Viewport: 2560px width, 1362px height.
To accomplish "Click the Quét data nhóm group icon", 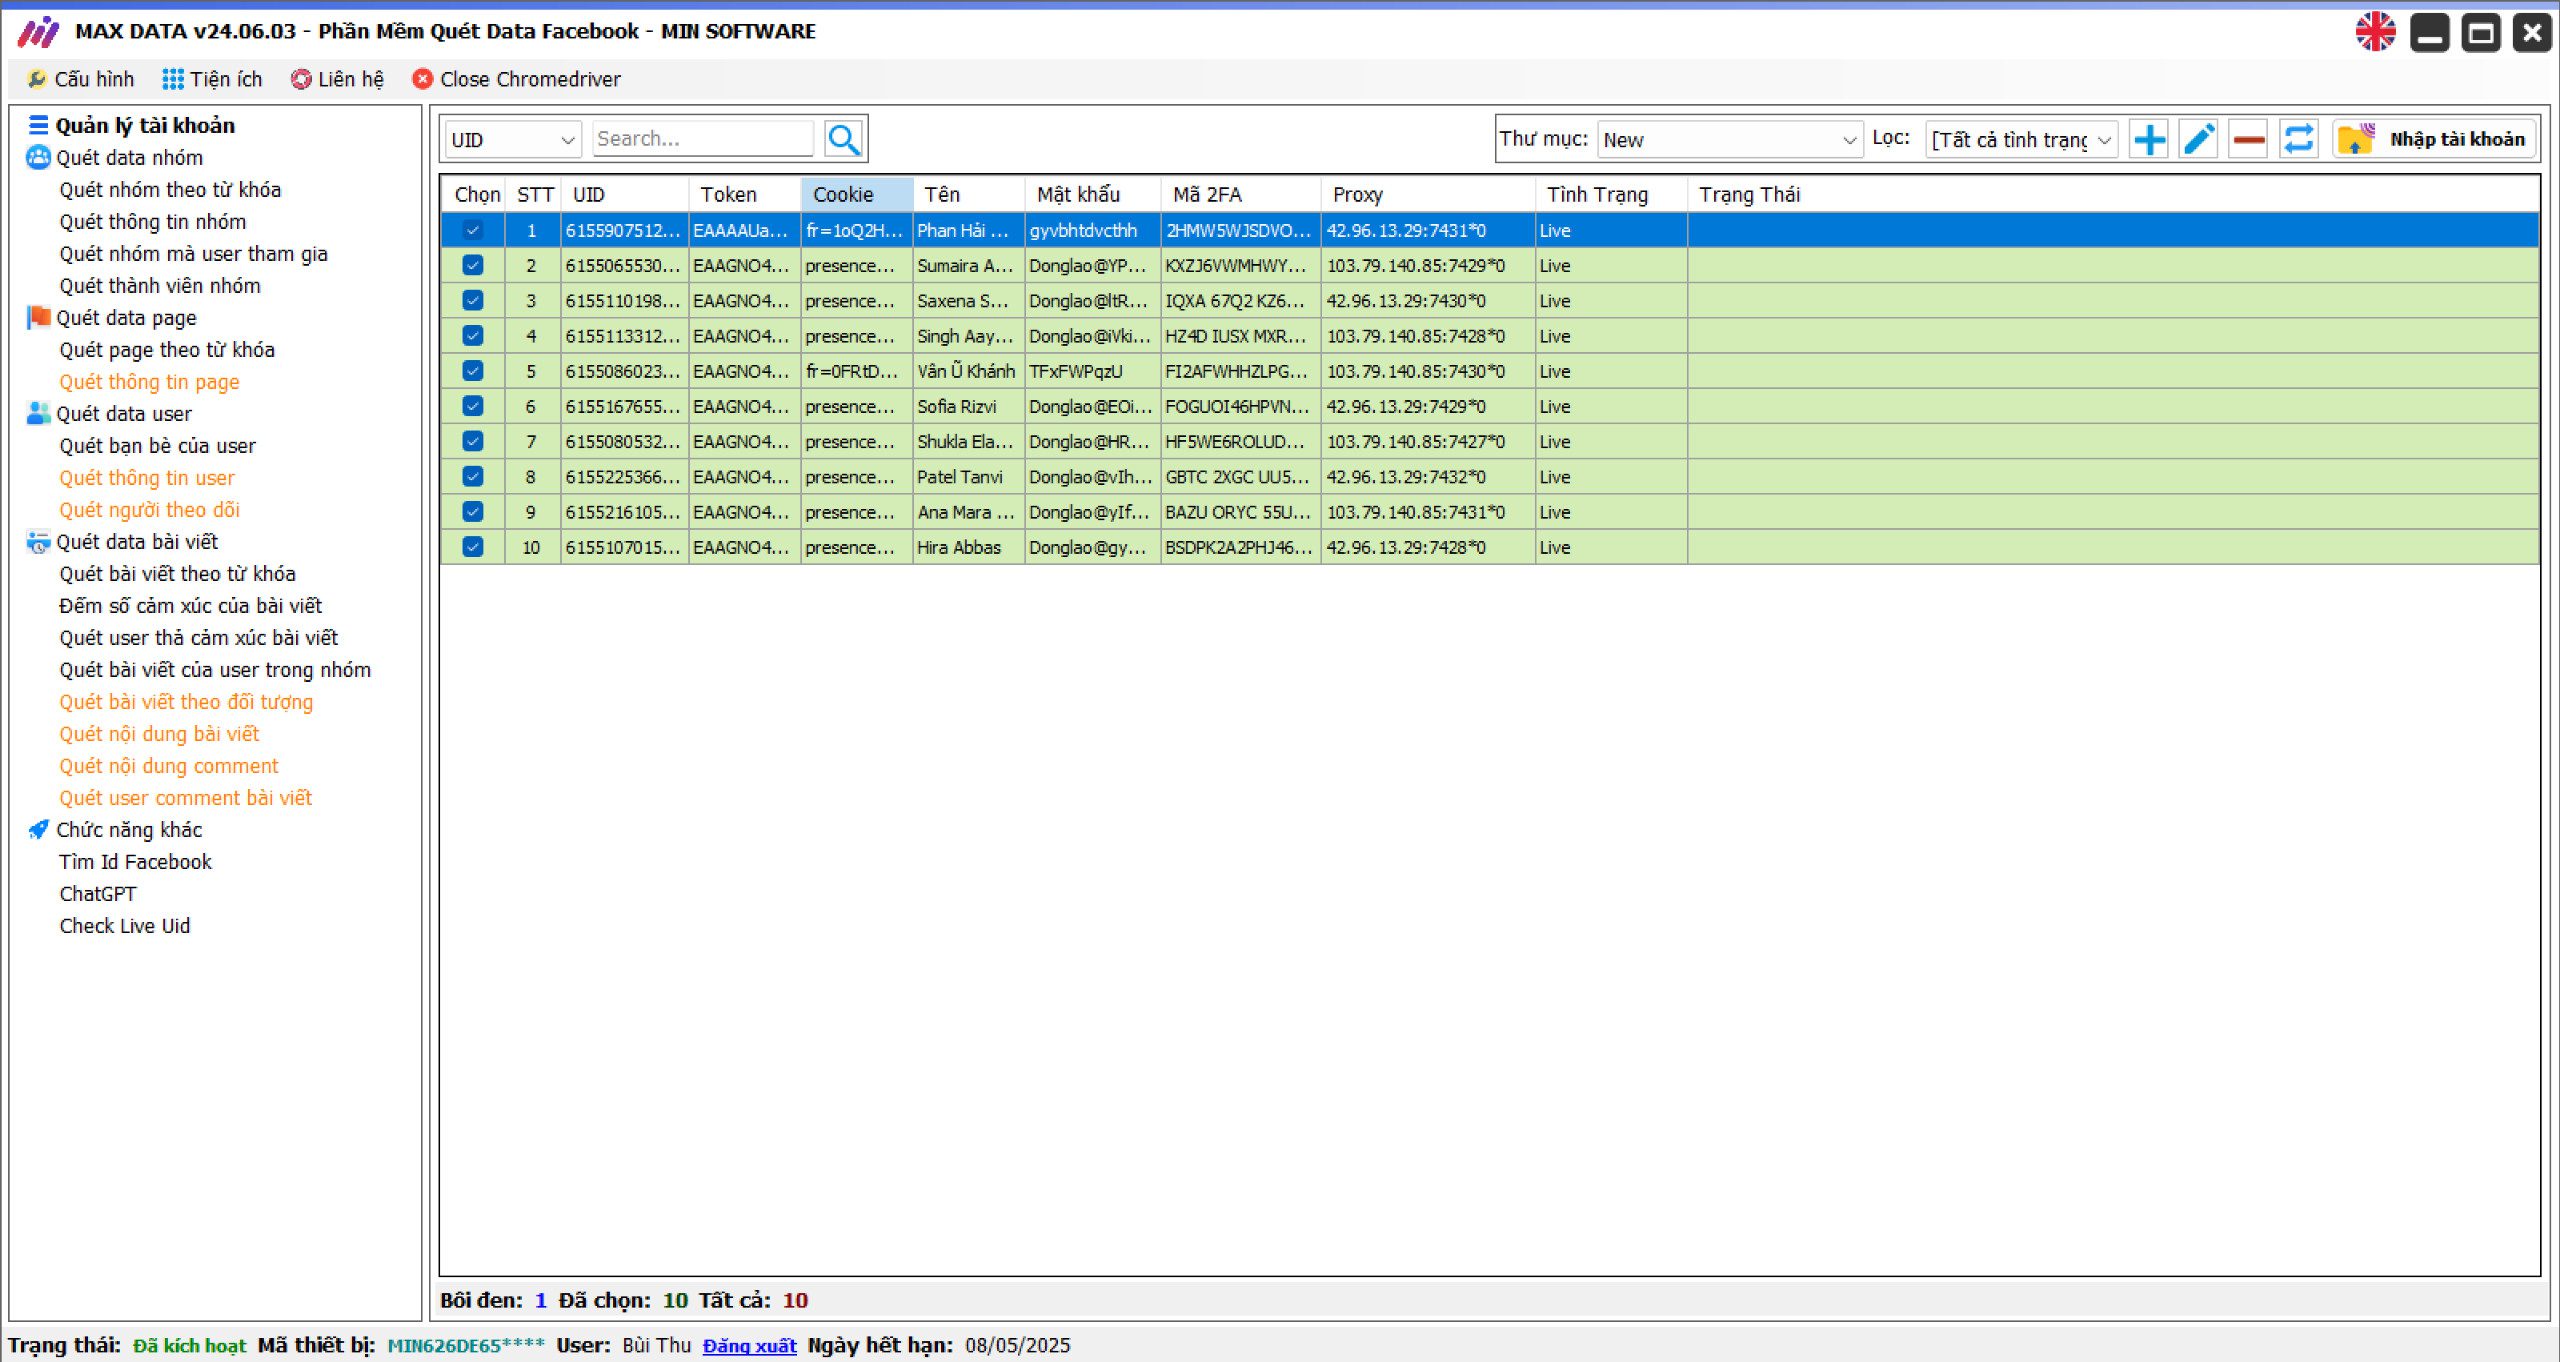I will click(38, 157).
